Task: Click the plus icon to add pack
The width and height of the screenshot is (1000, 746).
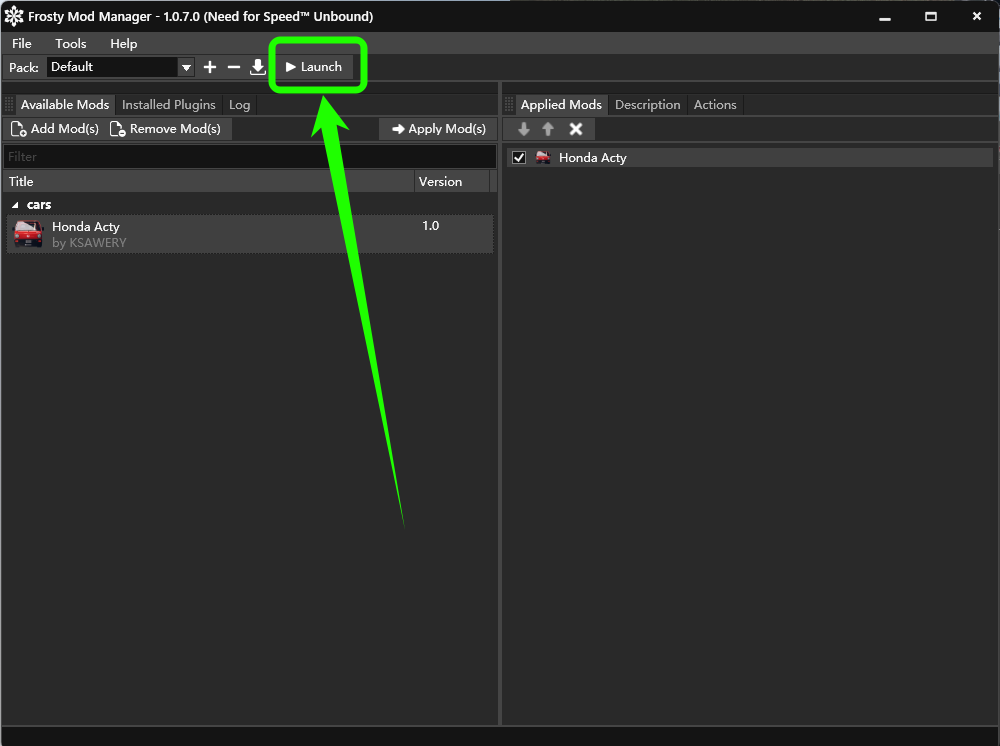Action: click(x=210, y=67)
